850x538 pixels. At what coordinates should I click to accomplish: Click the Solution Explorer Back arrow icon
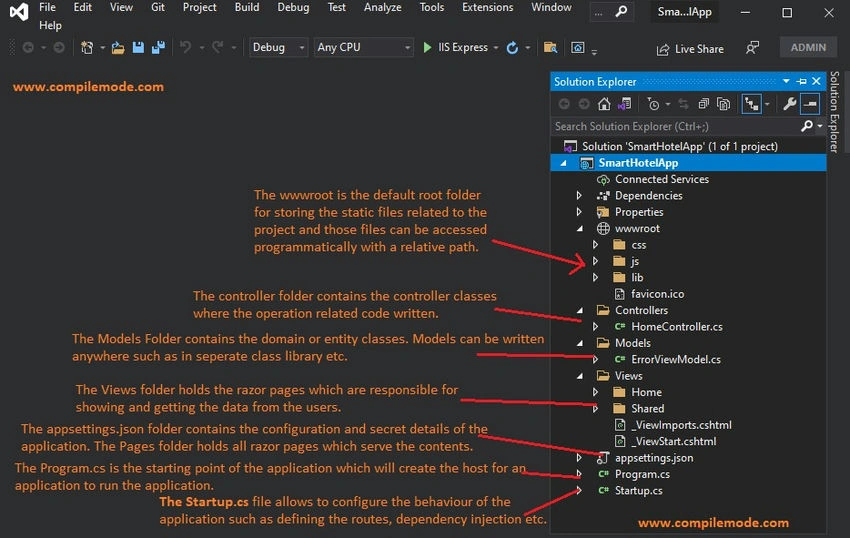coord(564,104)
